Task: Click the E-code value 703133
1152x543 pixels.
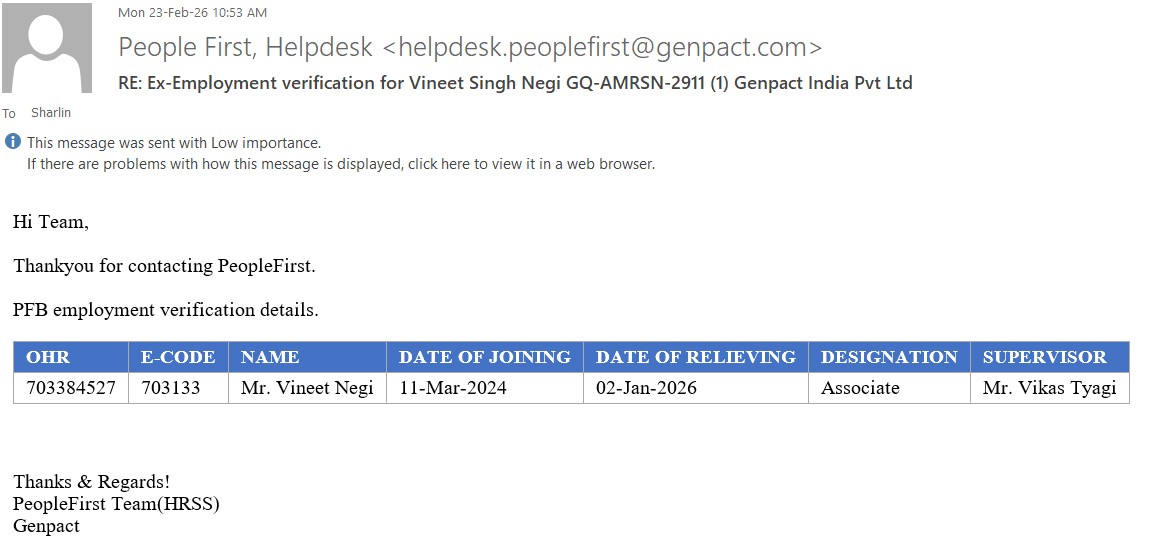Action: tap(171, 388)
